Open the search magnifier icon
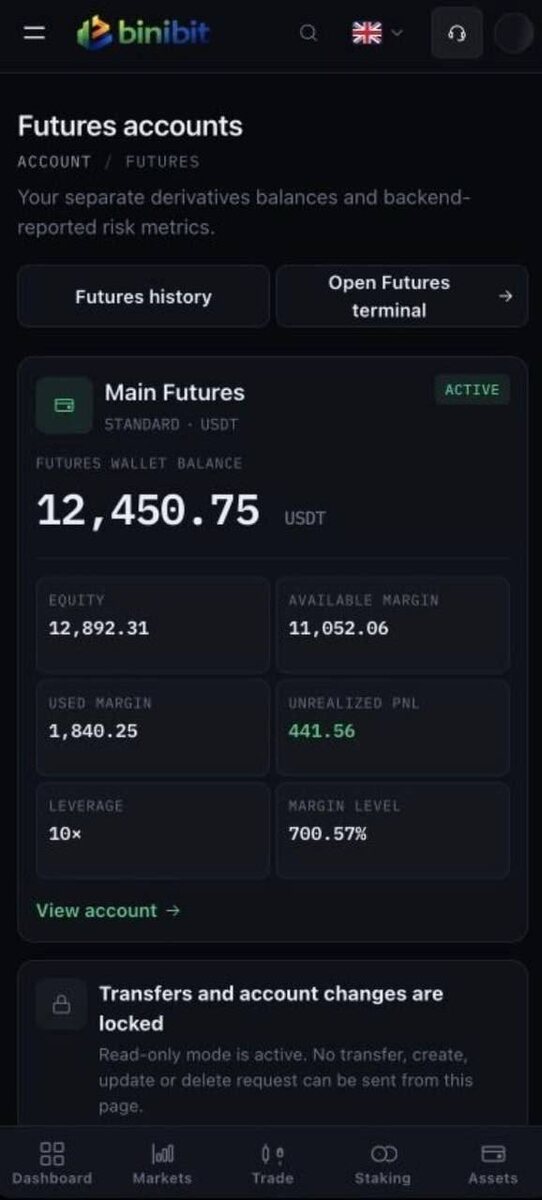This screenshot has height=1200, width=542. [x=309, y=33]
